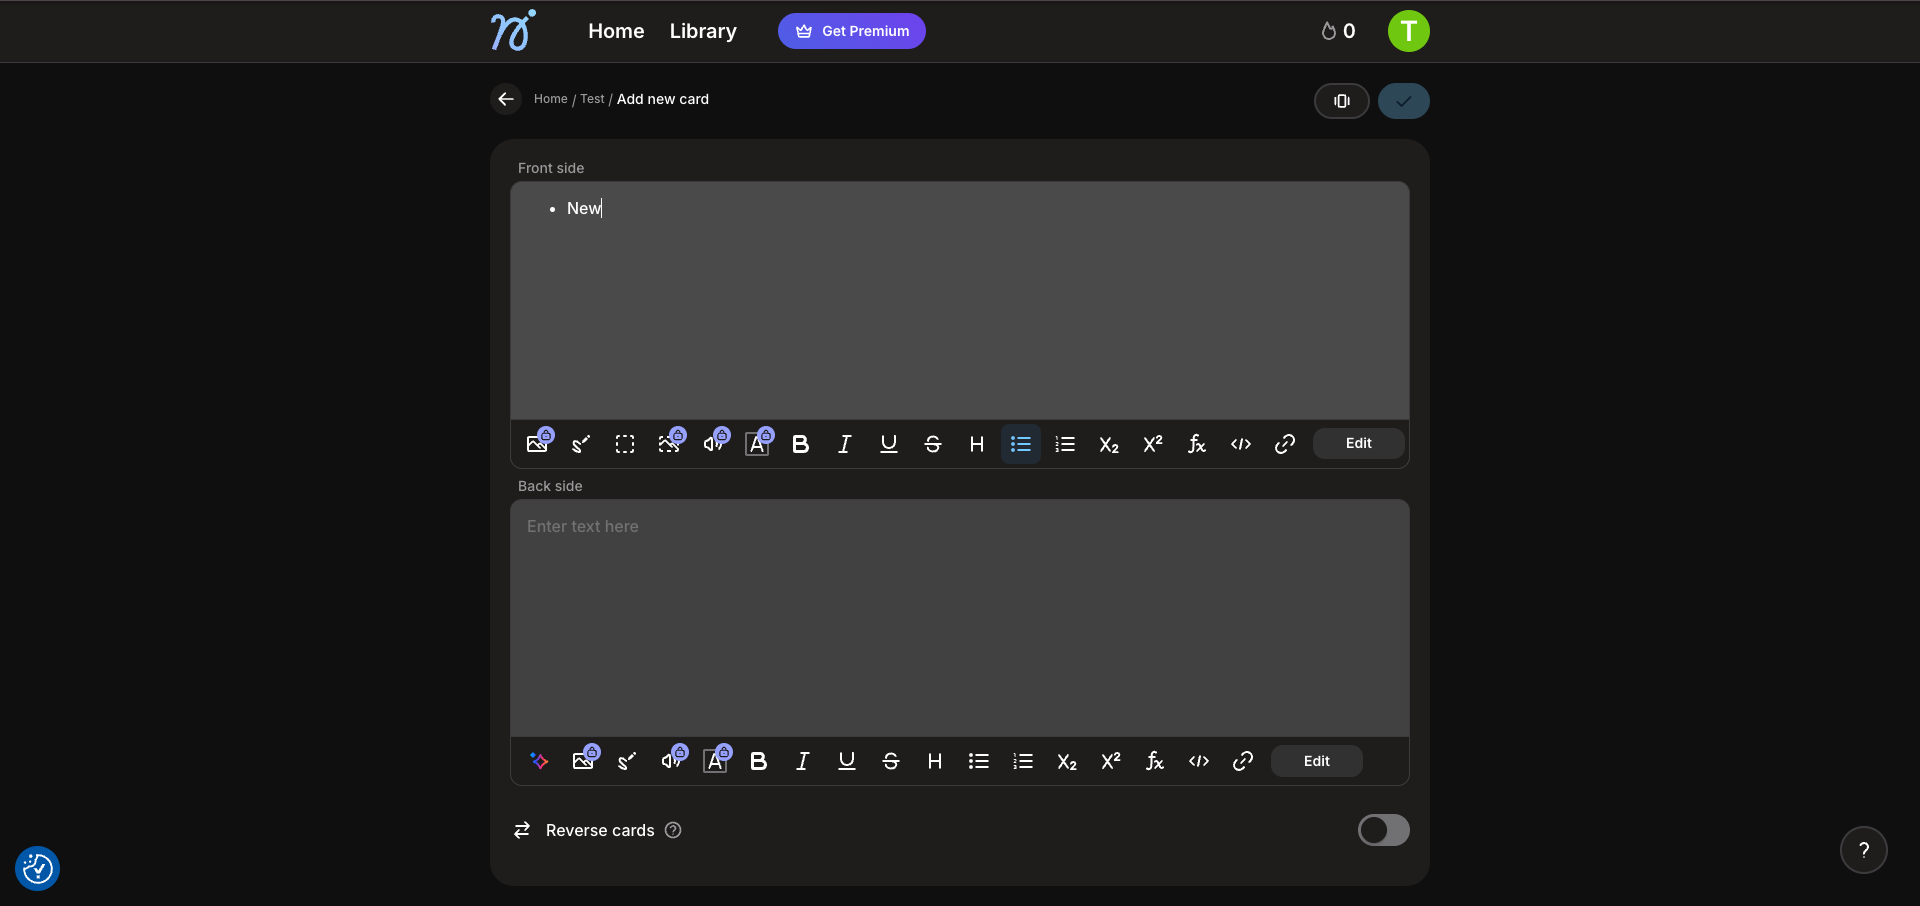This screenshot has height=906, width=1920.
Task: Navigate to Home in top menu
Action: click(616, 31)
